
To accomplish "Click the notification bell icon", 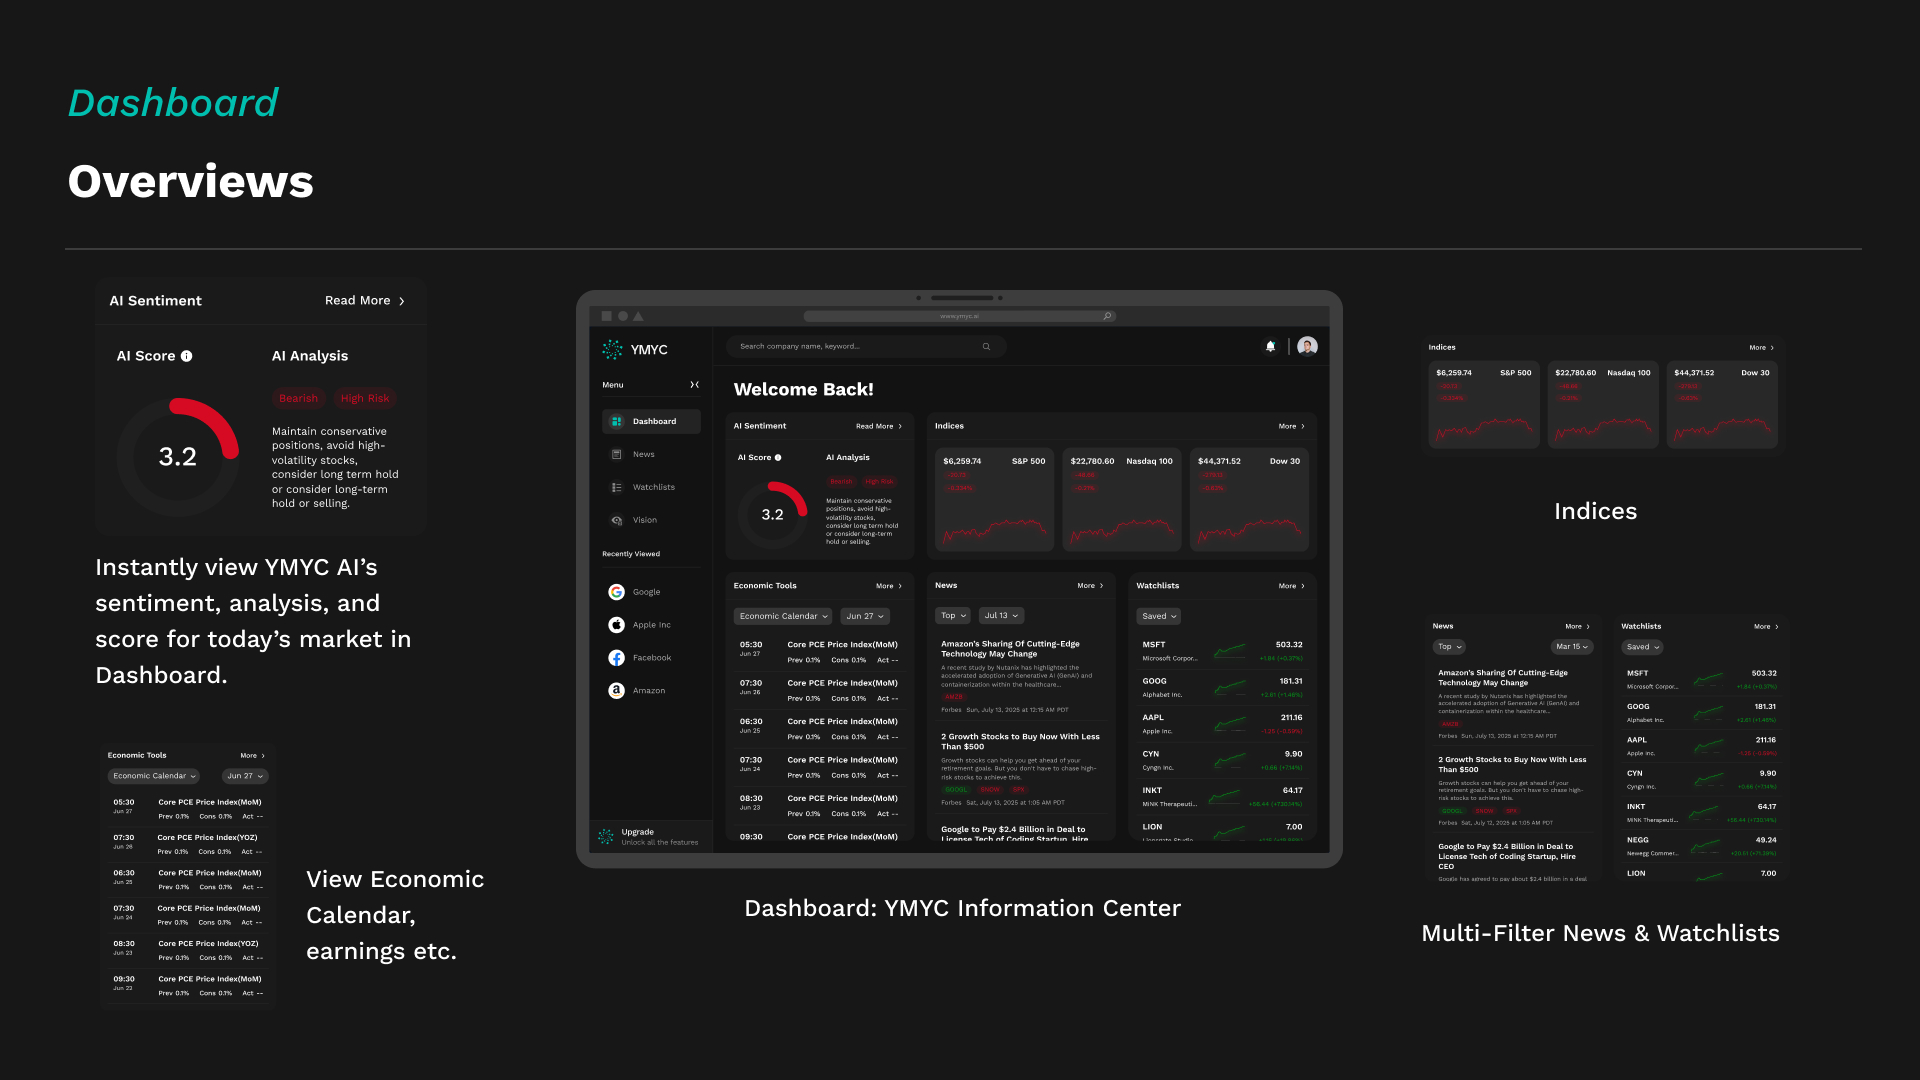I will [x=1270, y=346].
